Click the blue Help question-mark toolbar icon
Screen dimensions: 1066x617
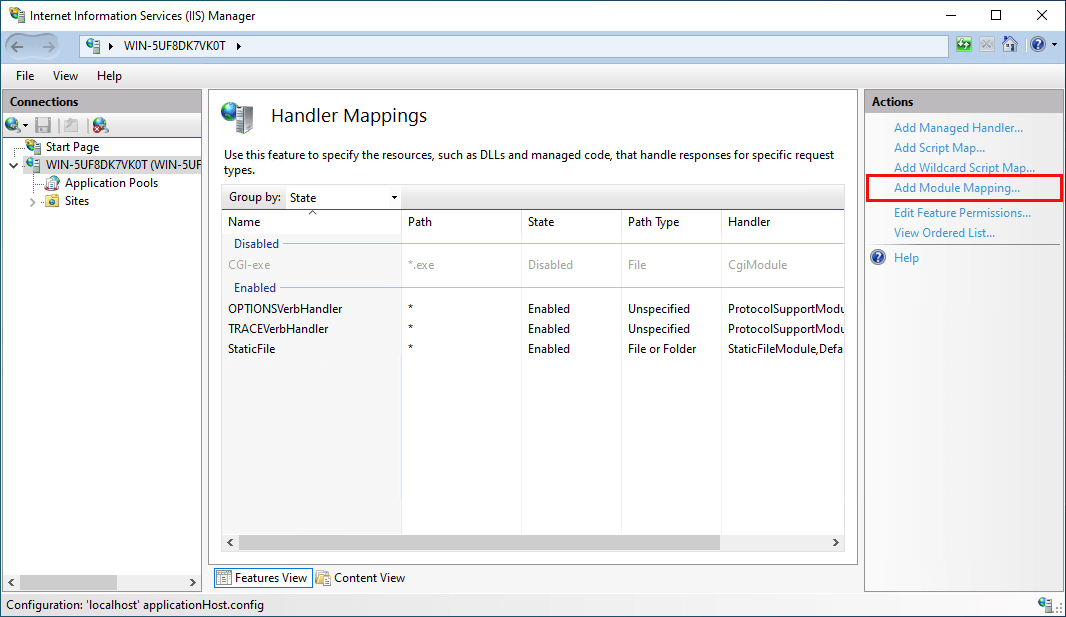pyautogui.click(x=1037, y=45)
